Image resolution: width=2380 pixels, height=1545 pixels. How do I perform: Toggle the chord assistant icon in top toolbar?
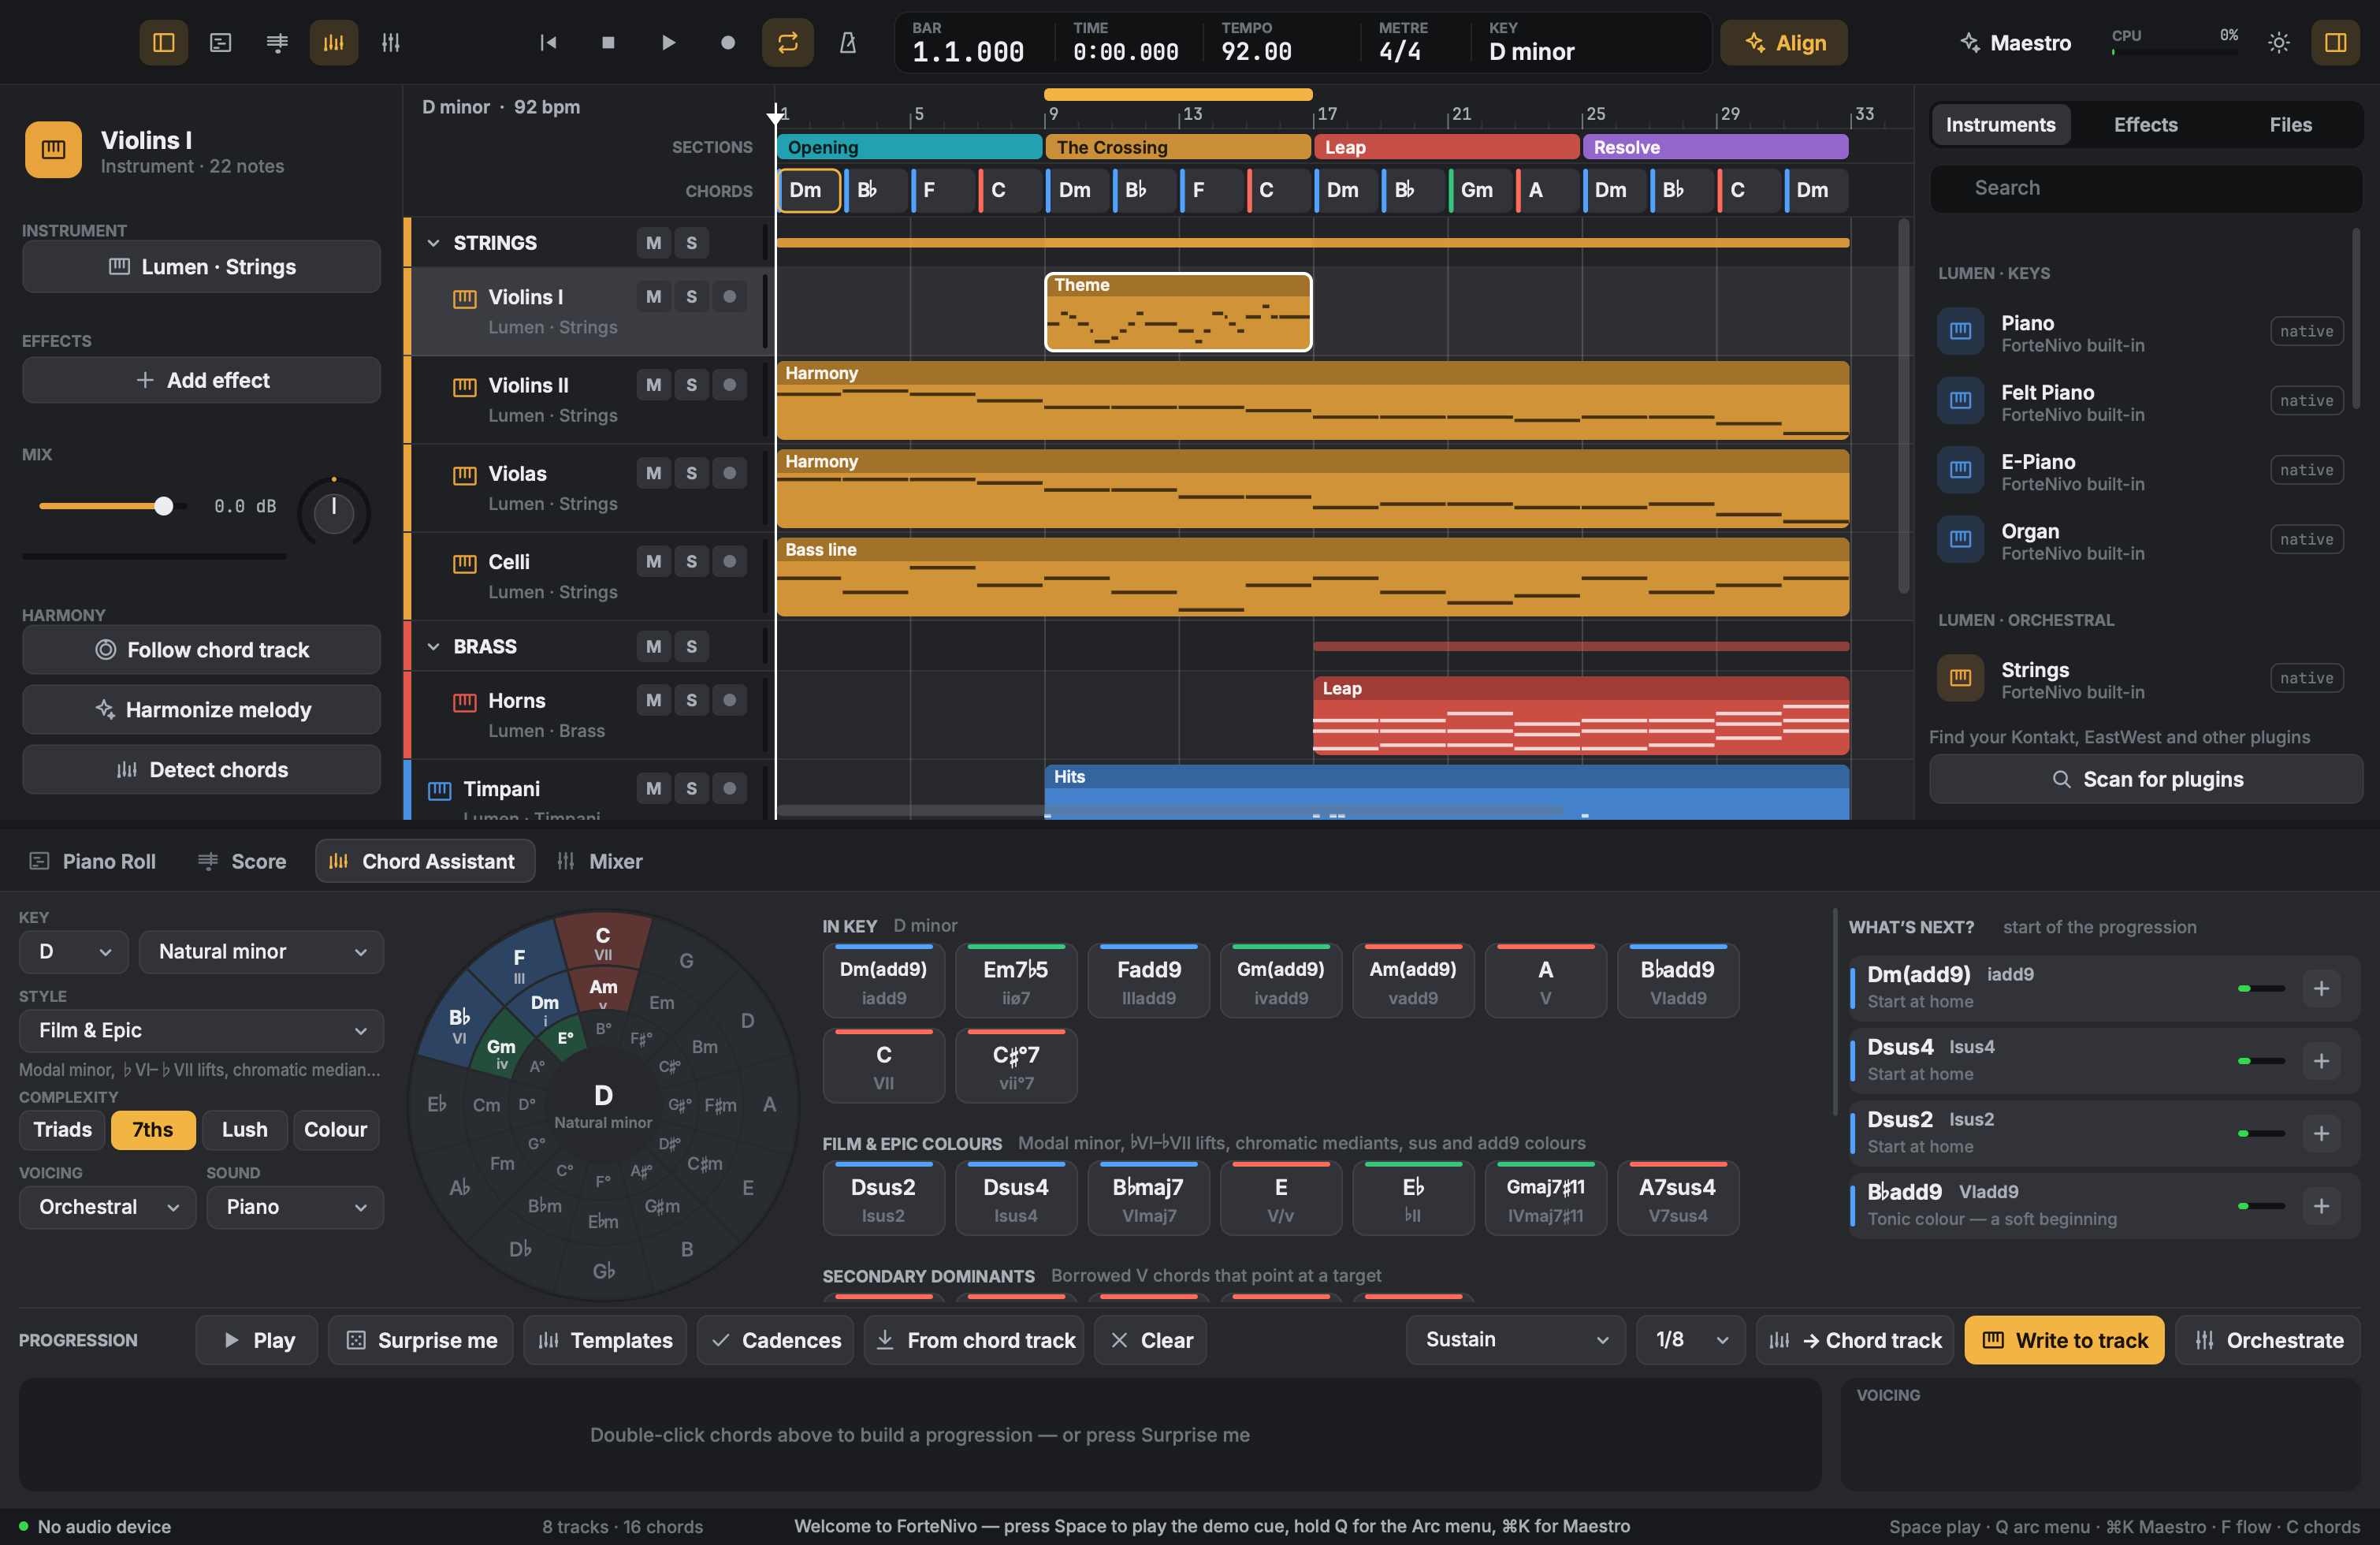coord(334,43)
